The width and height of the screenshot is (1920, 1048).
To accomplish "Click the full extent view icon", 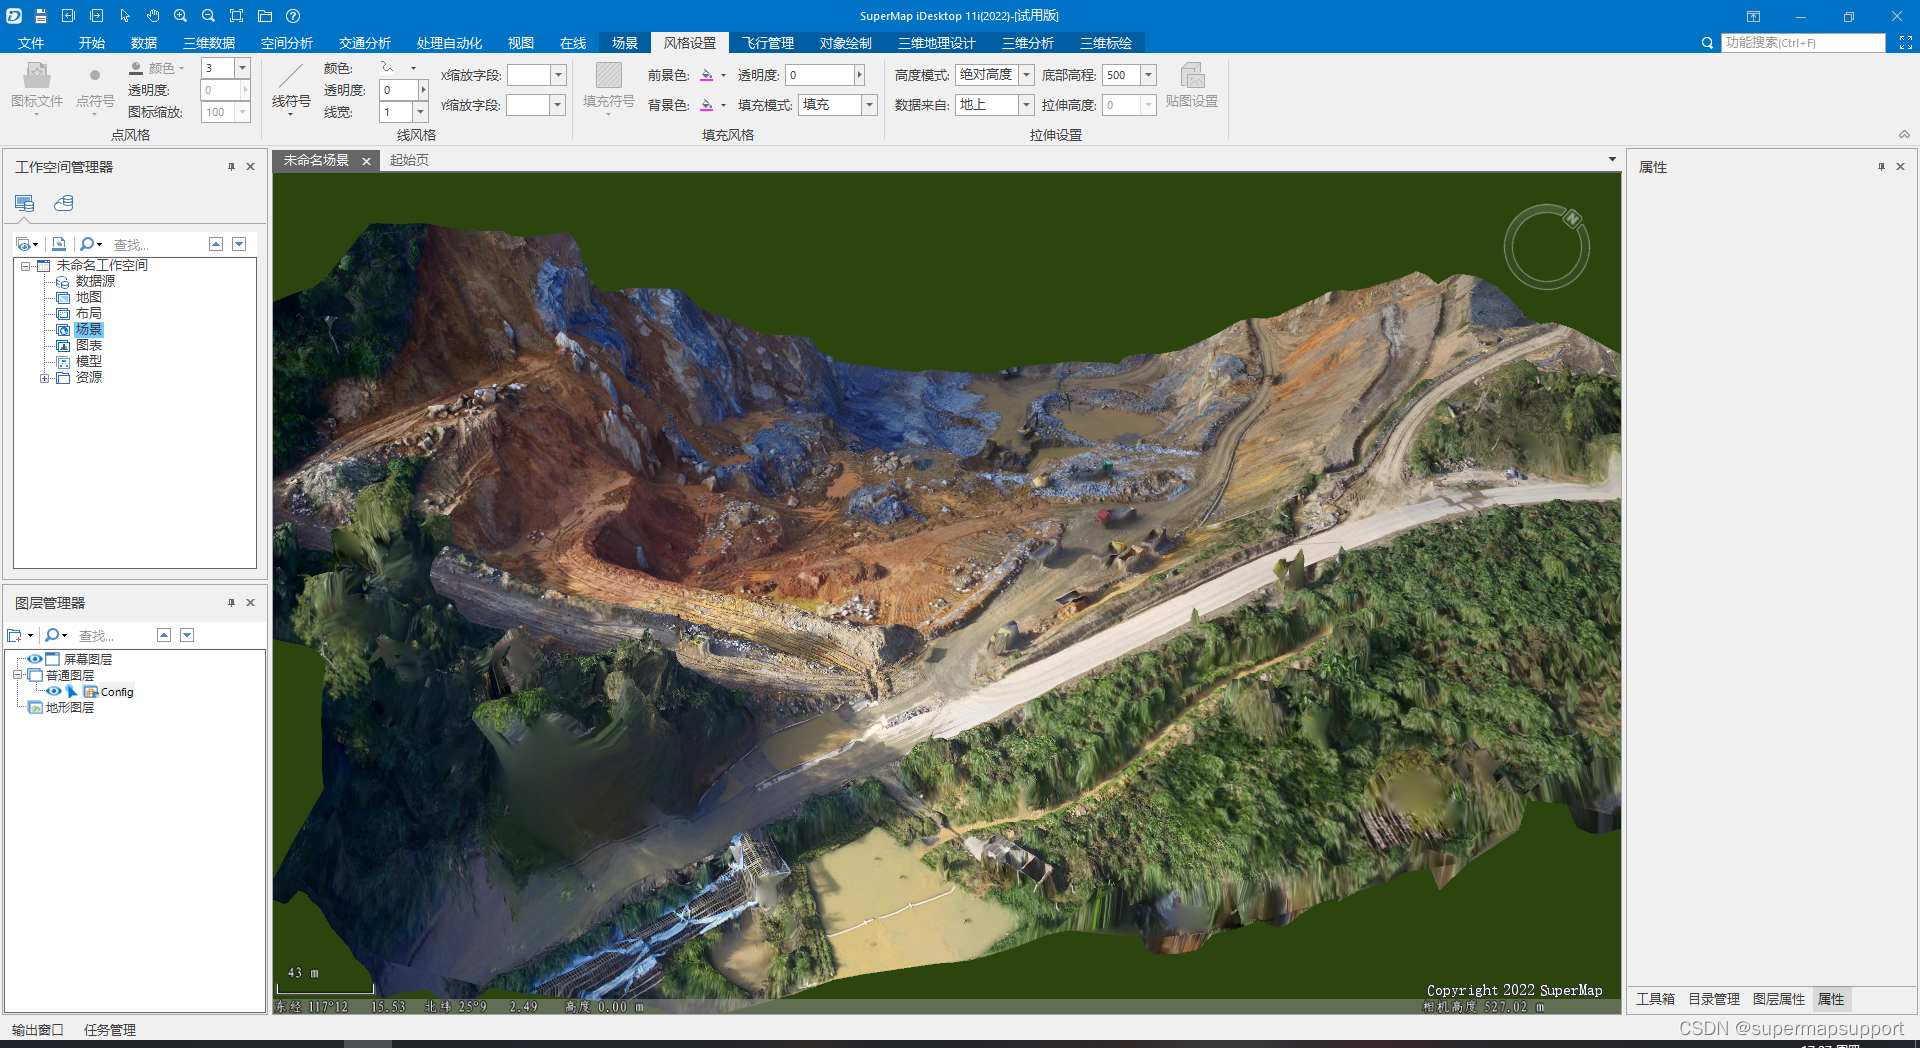I will (x=236, y=16).
